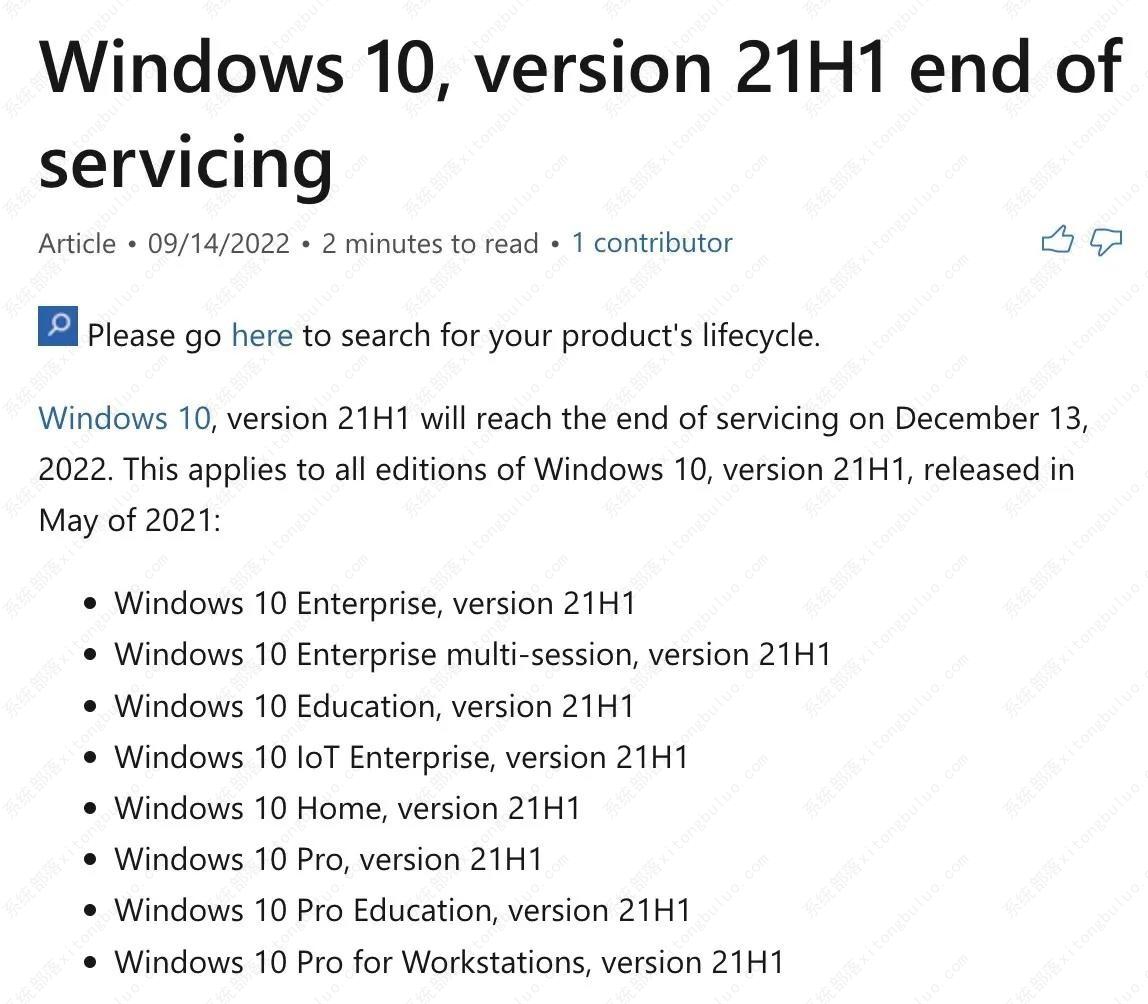Select "Windows 10 Pro for Workstations" entry
1148x1004 pixels.
[x=449, y=962]
